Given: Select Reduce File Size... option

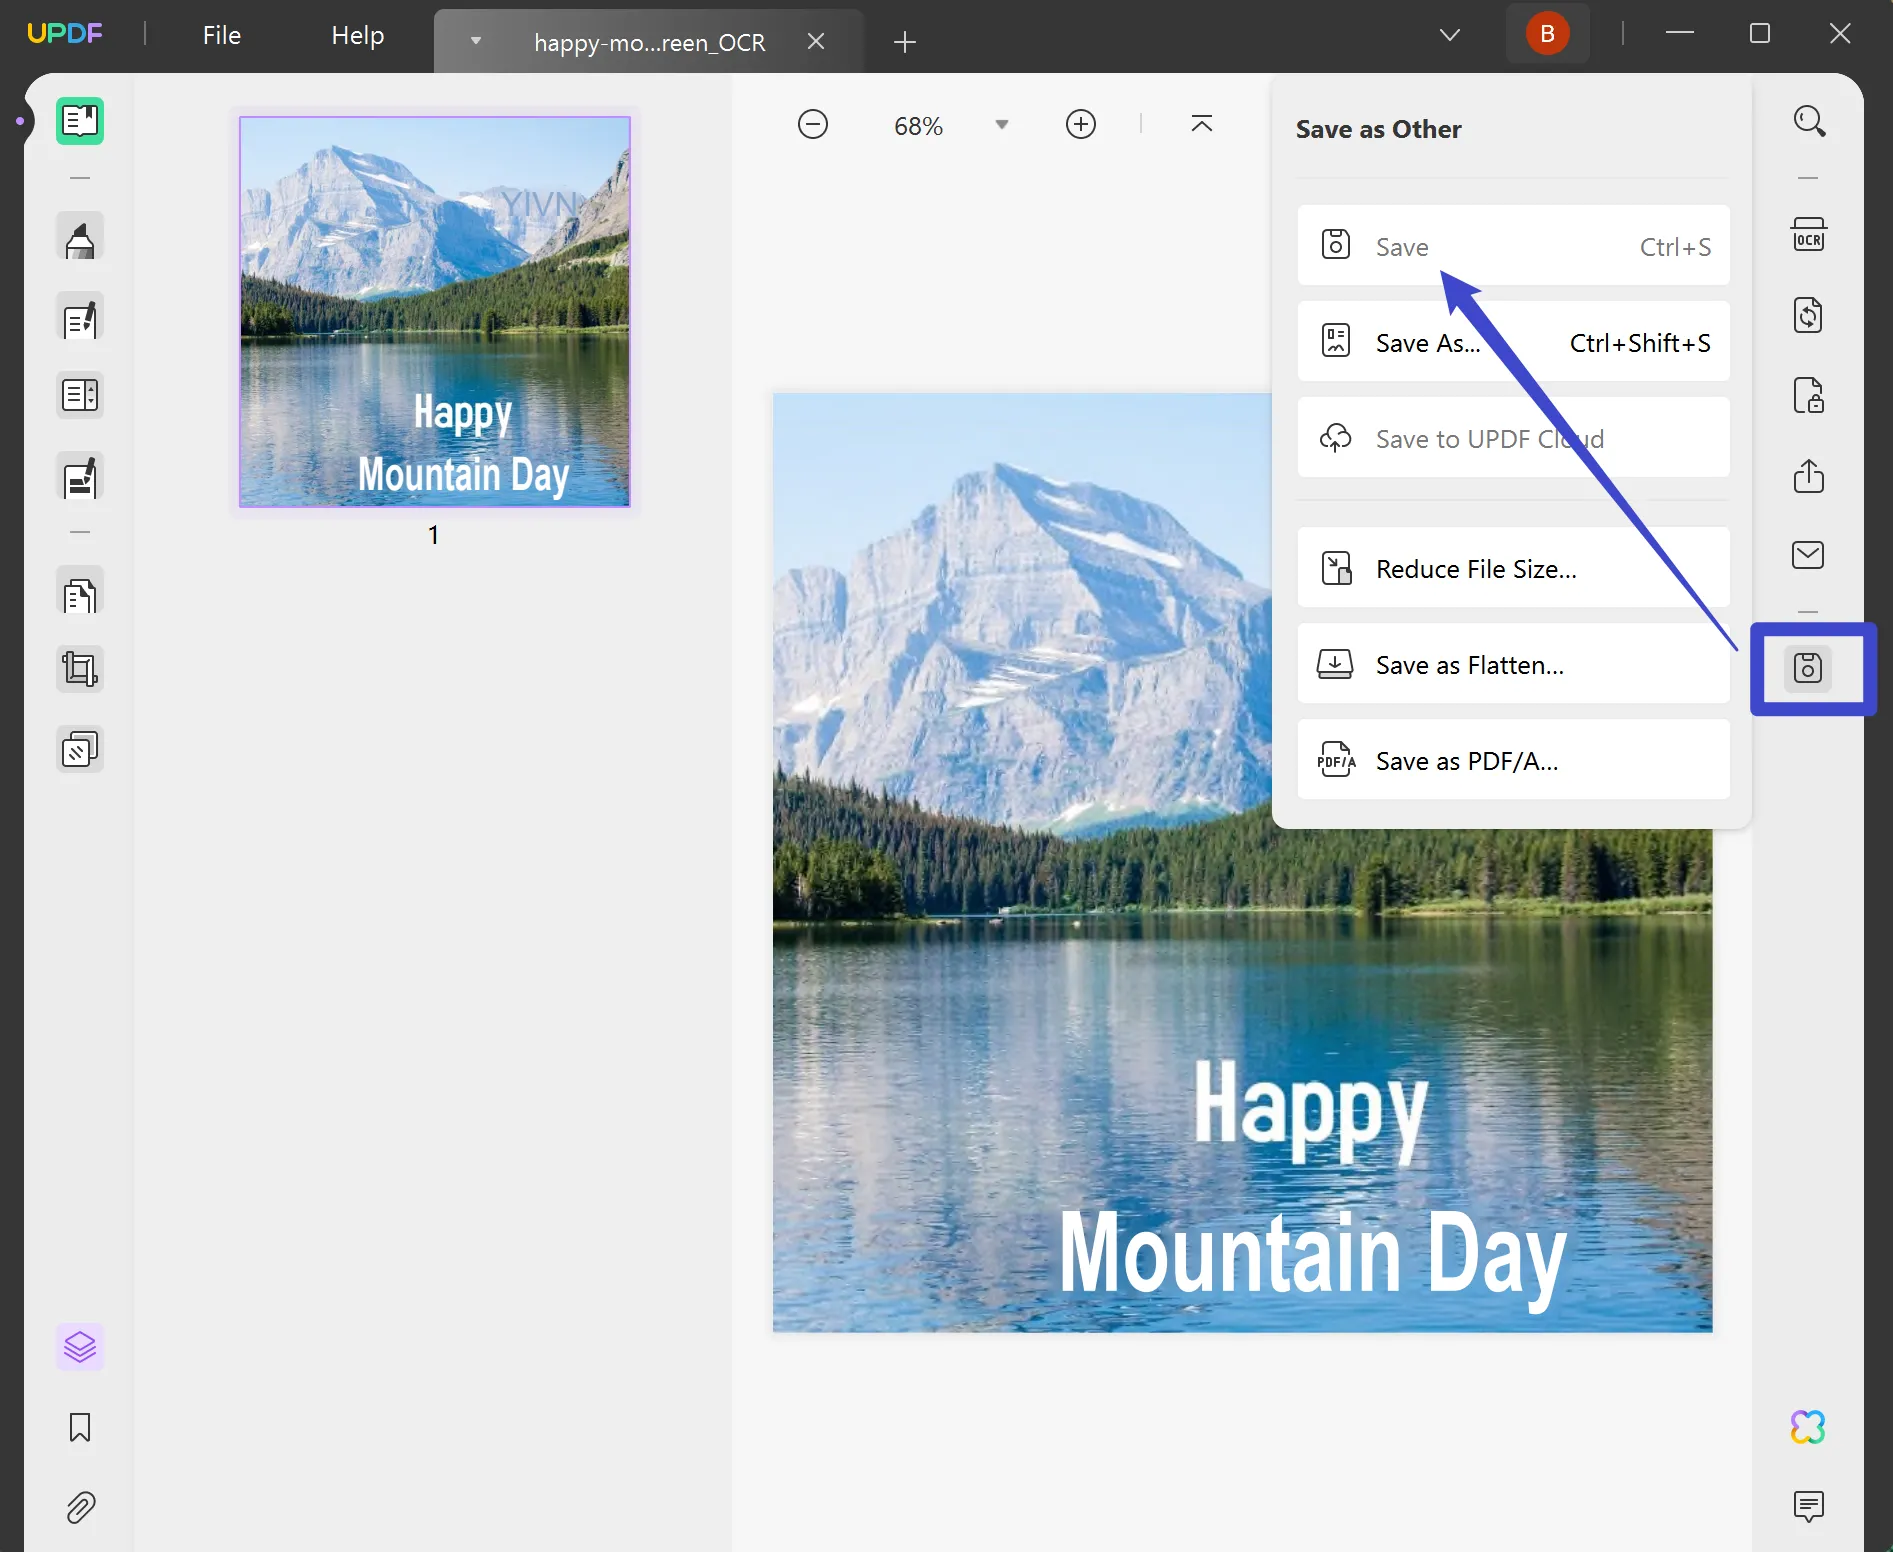Looking at the screenshot, I should click(x=1514, y=568).
